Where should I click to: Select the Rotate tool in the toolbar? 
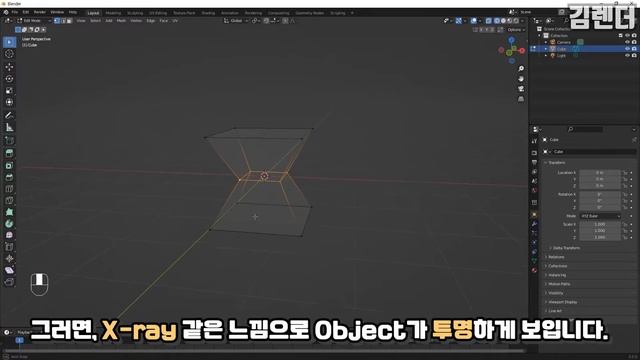click(9, 78)
